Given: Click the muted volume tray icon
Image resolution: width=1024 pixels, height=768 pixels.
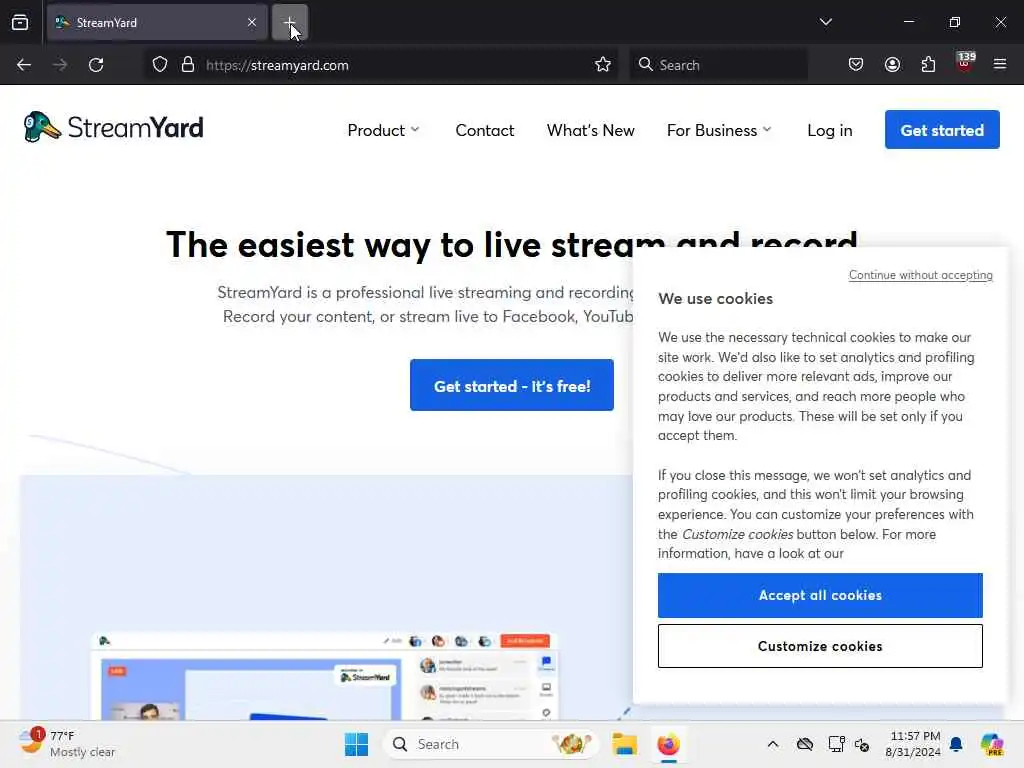Looking at the screenshot, I should point(862,744).
